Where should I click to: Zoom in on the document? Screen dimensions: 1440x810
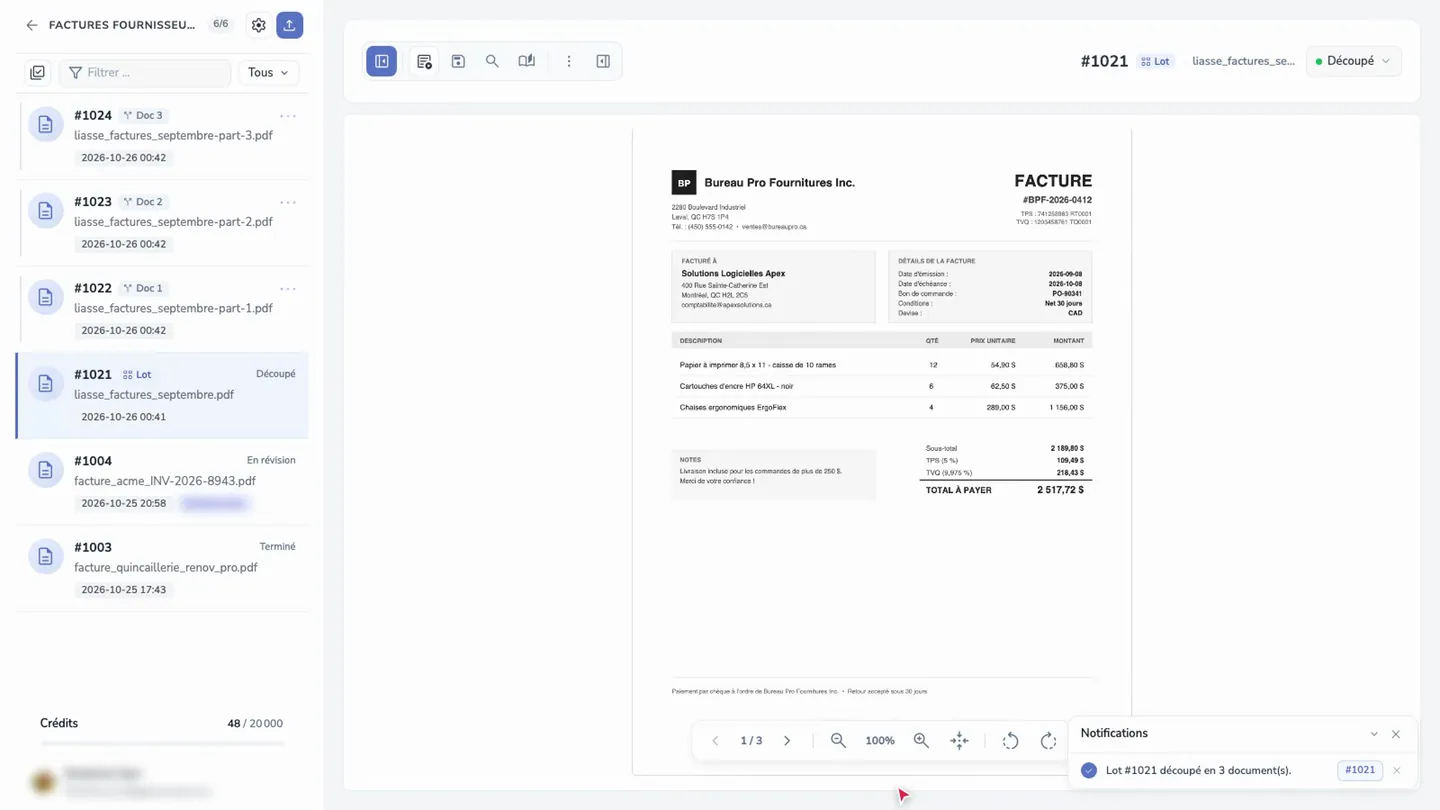(921, 741)
